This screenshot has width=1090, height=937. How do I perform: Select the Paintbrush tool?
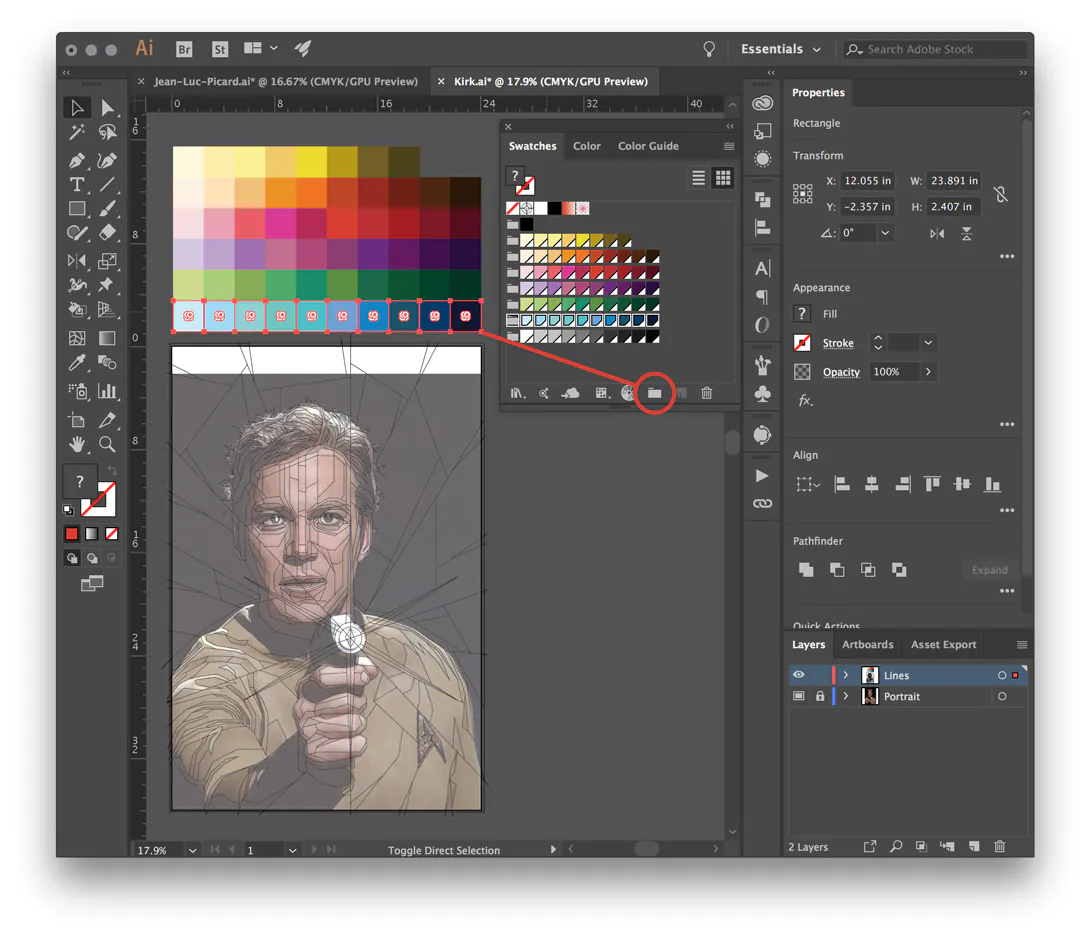[x=107, y=209]
